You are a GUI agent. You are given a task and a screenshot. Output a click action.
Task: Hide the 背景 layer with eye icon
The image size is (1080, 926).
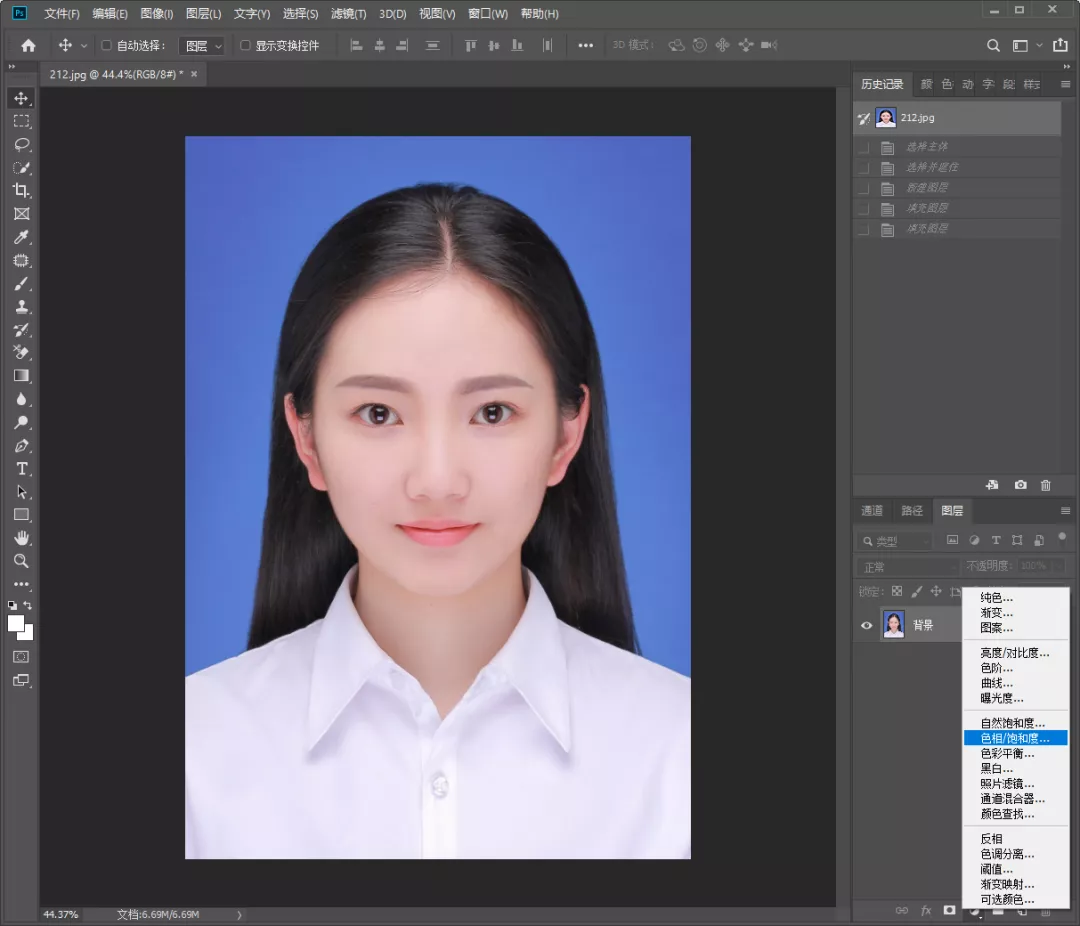[867, 626]
